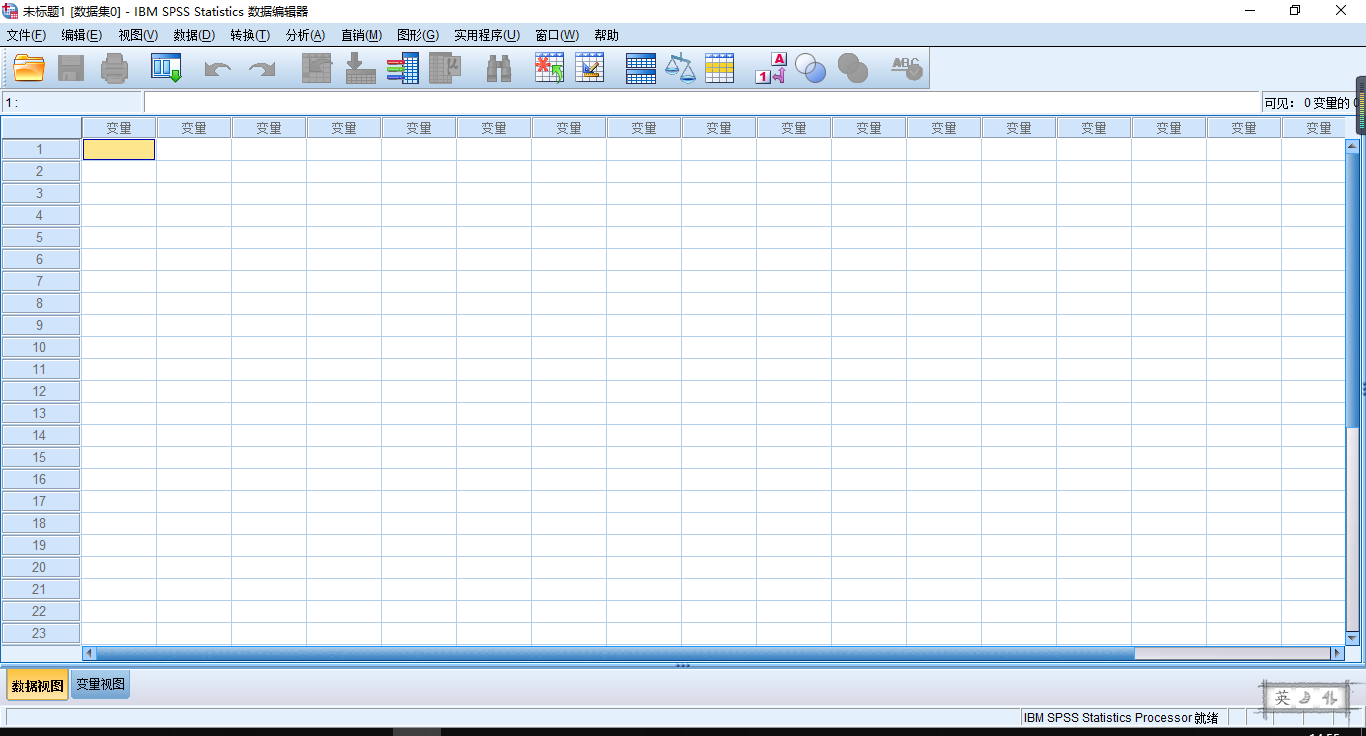1366x736 pixels.
Task: Insert a new variable
Action: tap(590, 67)
